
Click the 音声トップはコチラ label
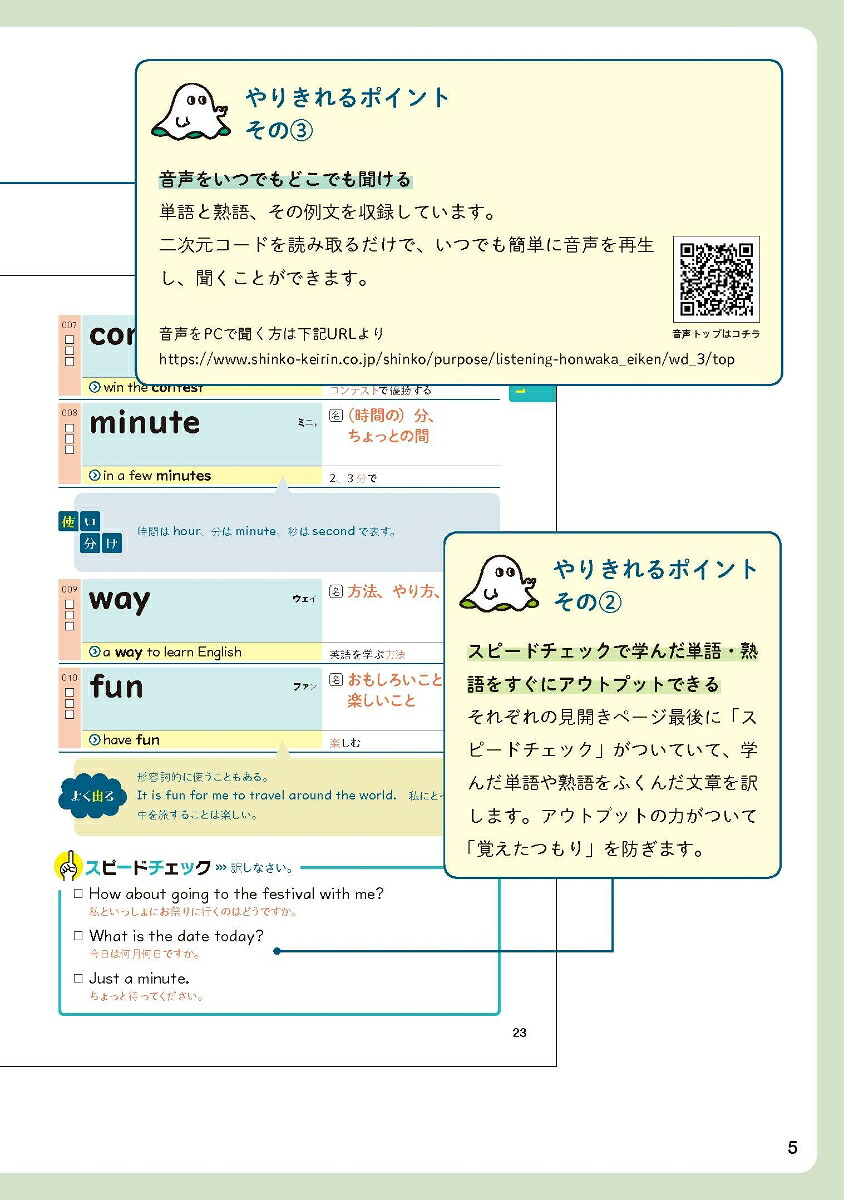coord(716,335)
